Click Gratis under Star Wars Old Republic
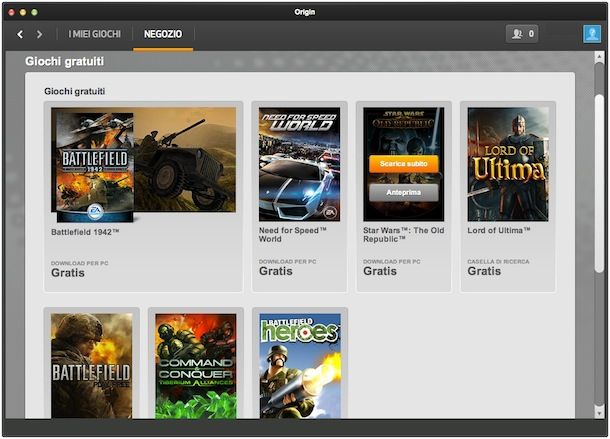 pos(380,271)
